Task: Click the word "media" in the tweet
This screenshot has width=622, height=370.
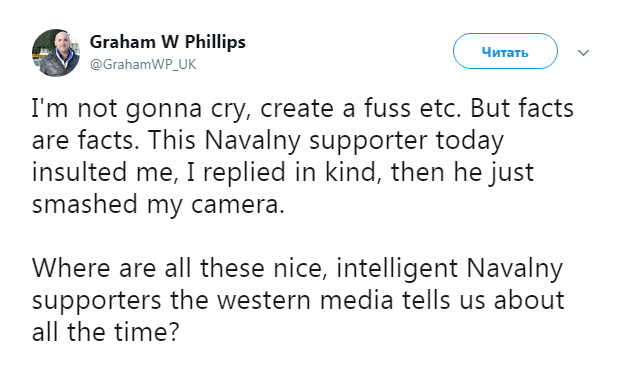Action: click(356, 301)
